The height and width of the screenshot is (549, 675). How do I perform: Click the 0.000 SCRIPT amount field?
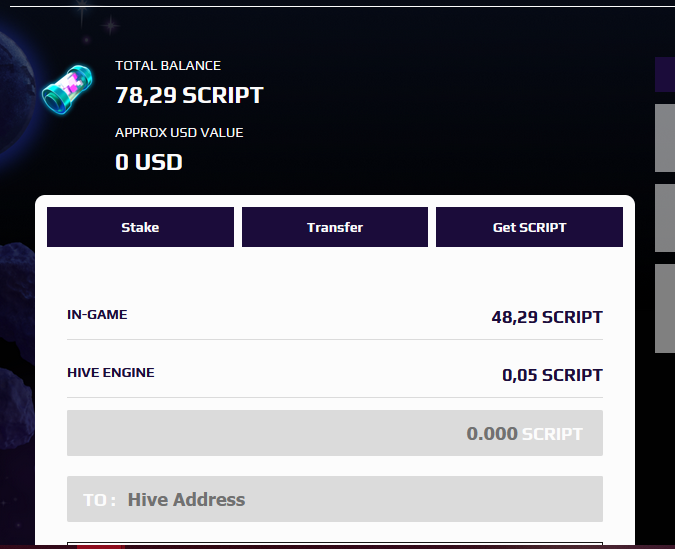(x=335, y=433)
